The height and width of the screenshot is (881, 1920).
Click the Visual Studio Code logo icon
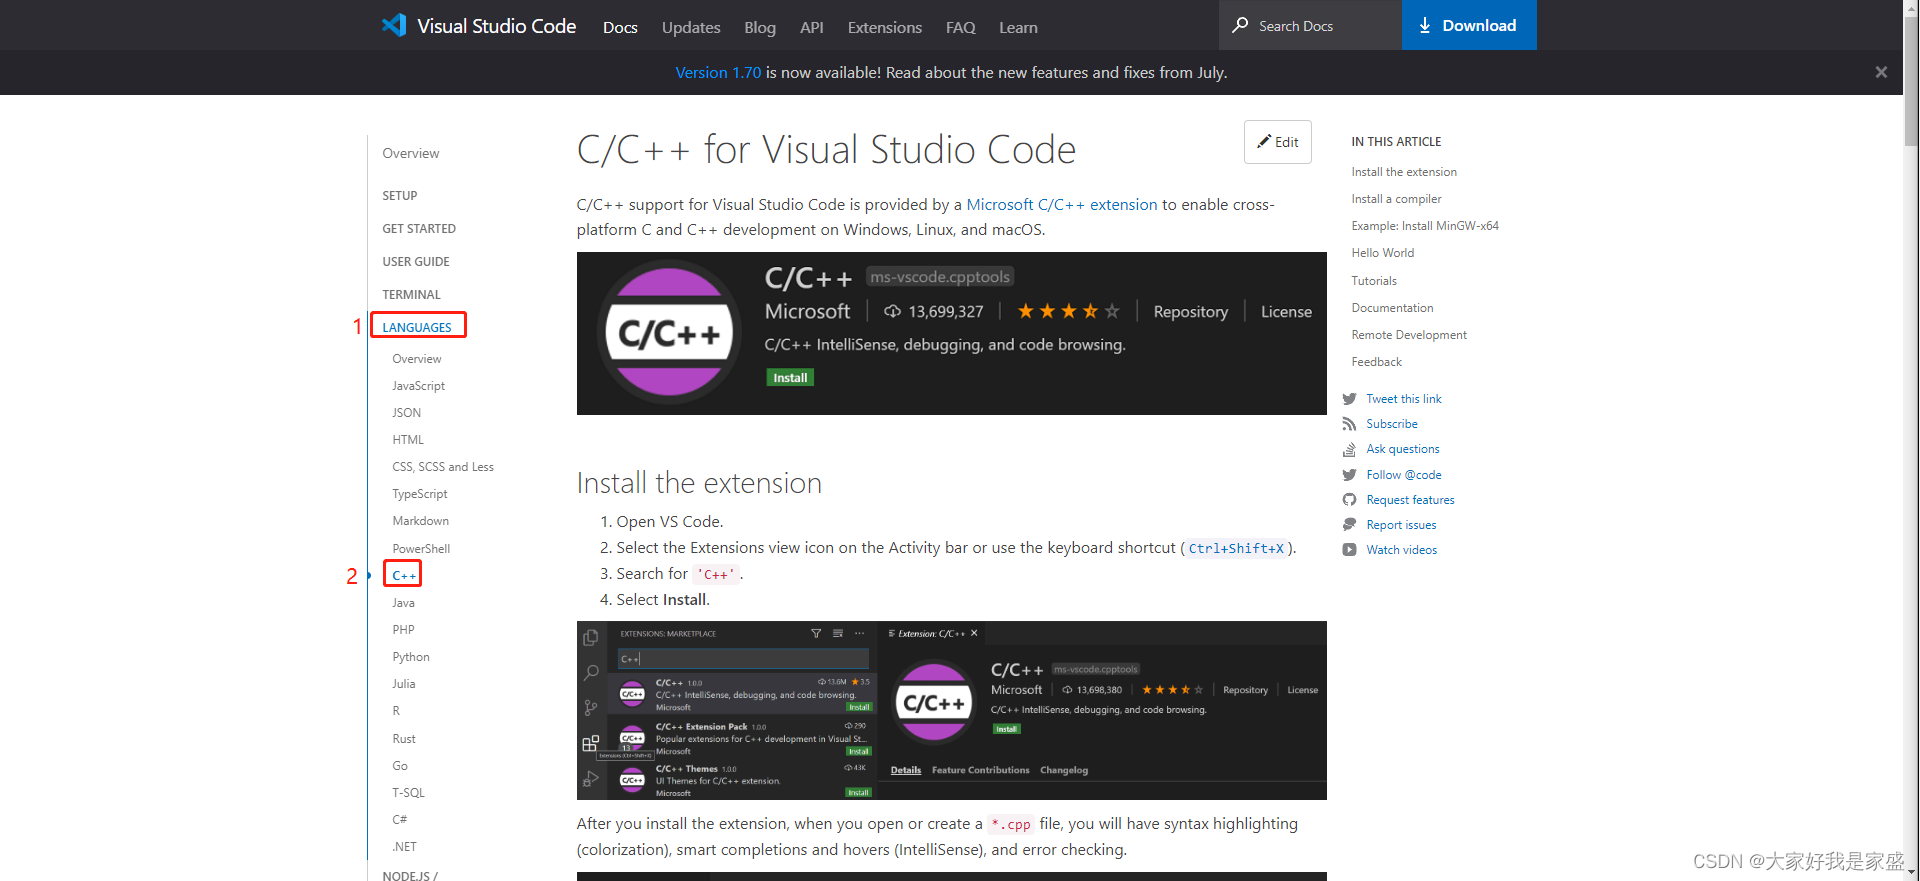coord(394,25)
